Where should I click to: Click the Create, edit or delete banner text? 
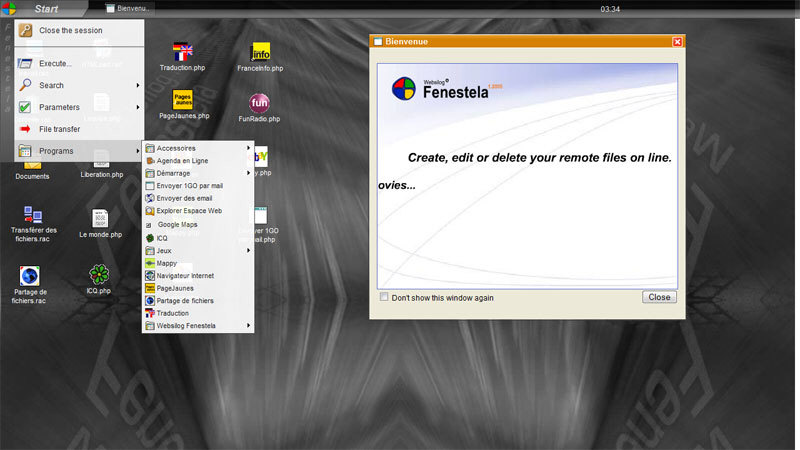539,158
